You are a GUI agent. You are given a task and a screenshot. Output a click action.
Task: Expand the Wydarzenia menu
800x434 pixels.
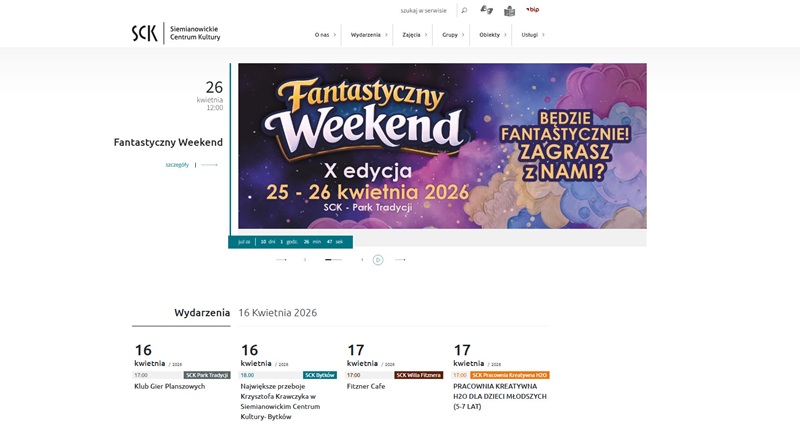point(369,35)
